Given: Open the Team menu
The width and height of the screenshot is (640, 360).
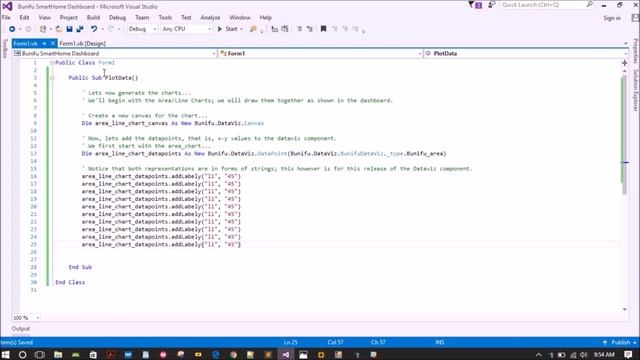Looking at the screenshot, I should 142,18.
